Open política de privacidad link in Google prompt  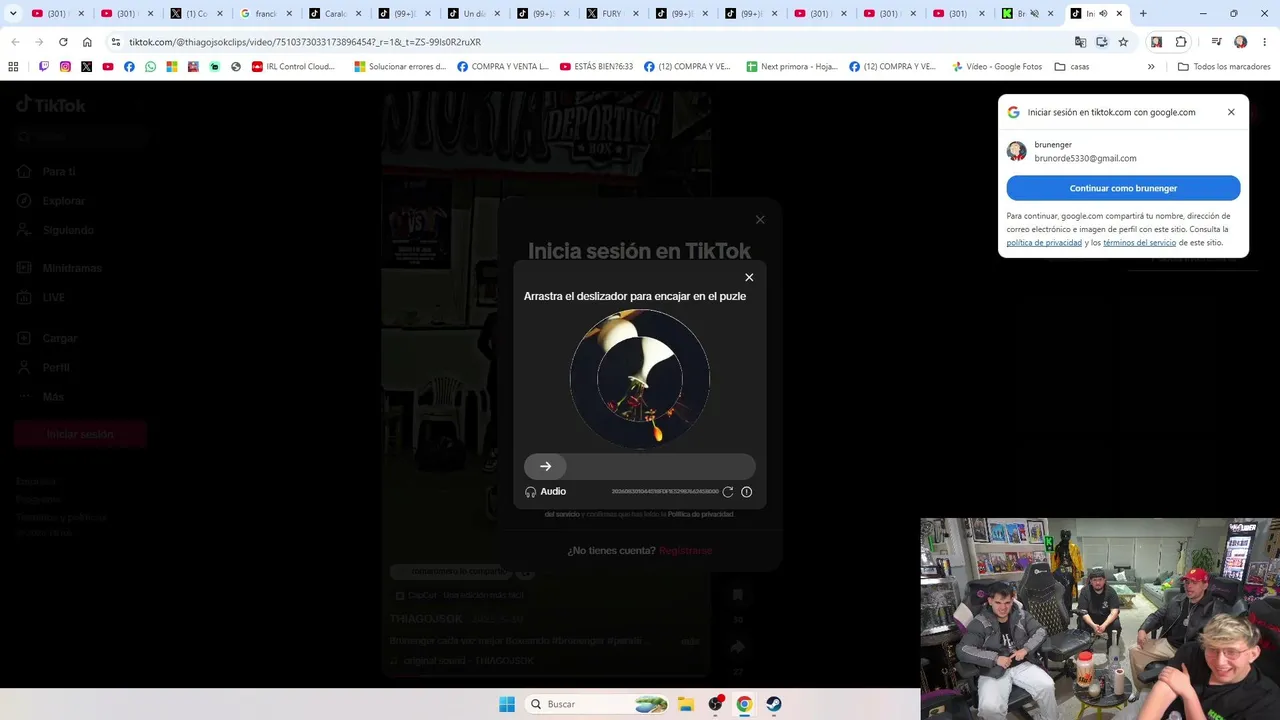pyautogui.click(x=1044, y=243)
